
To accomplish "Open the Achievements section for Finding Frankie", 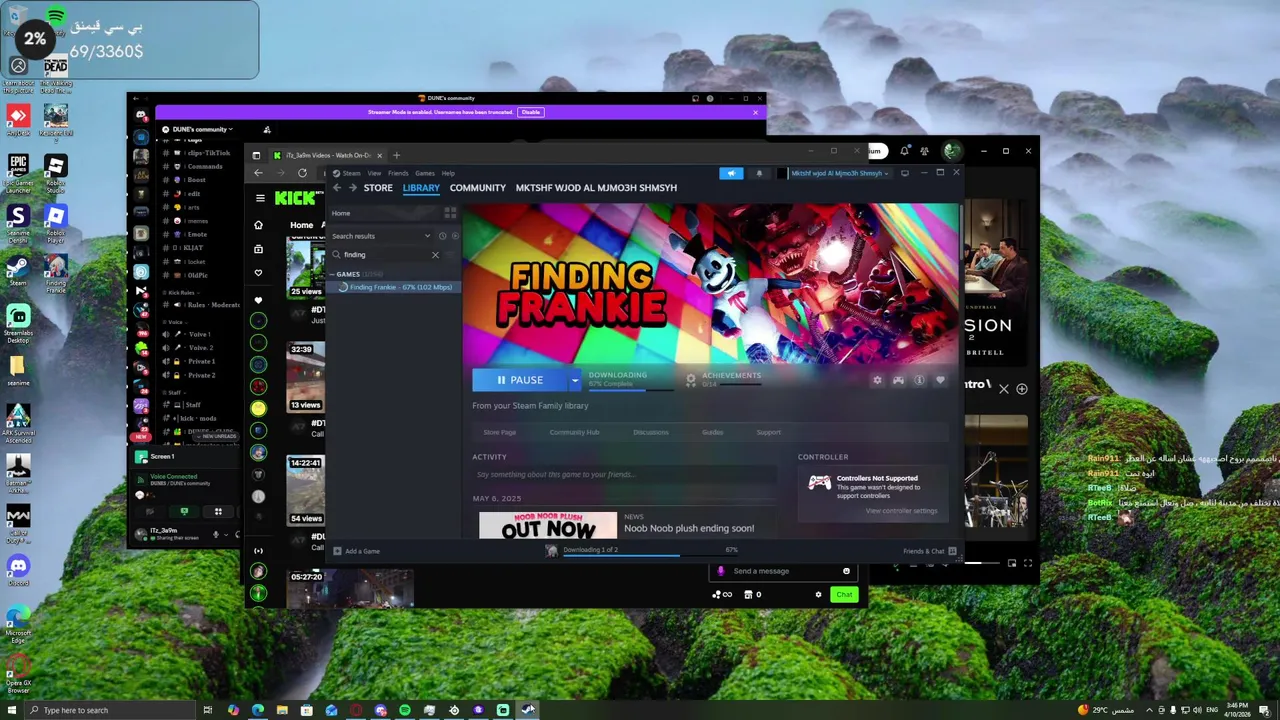I will (x=723, y=379).
